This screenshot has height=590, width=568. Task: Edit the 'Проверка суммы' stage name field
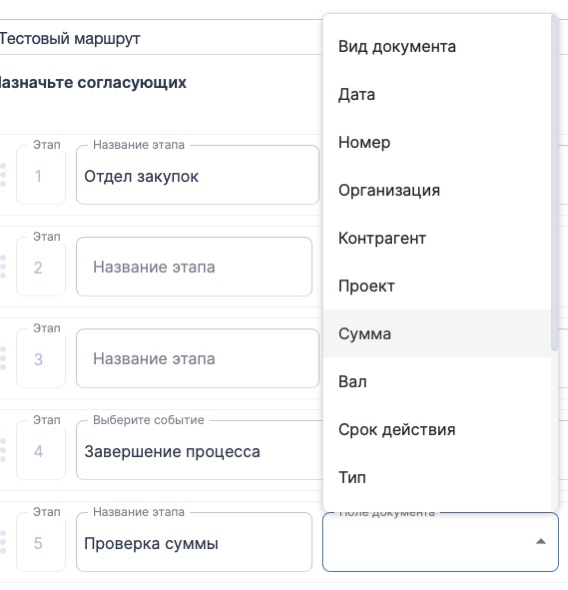(x=194, y=542)
